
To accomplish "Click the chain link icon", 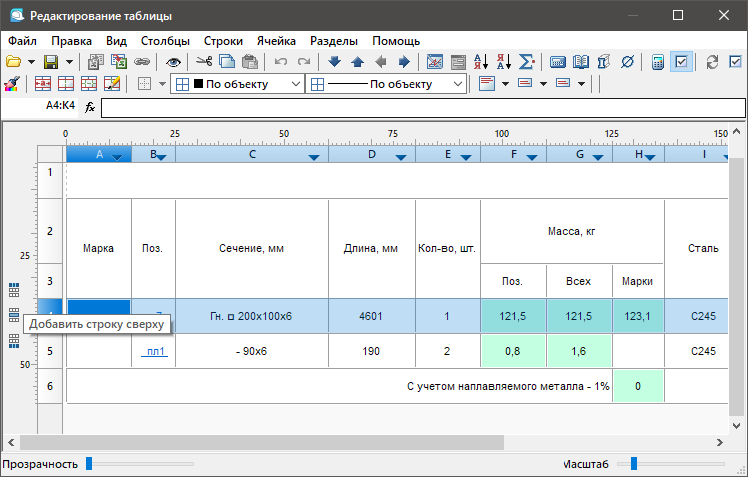I will 142,62.
